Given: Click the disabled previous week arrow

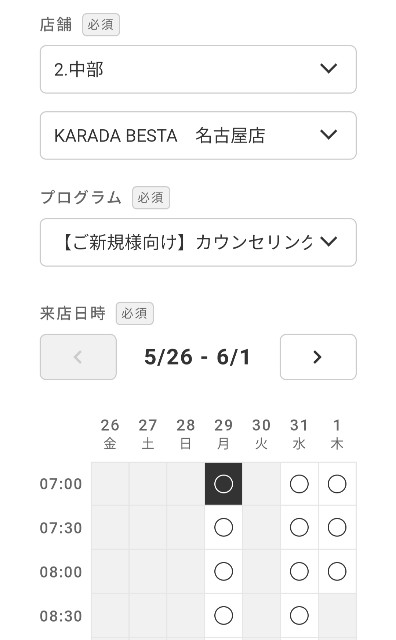Looking at the screenshot, I should click(78, 357).
